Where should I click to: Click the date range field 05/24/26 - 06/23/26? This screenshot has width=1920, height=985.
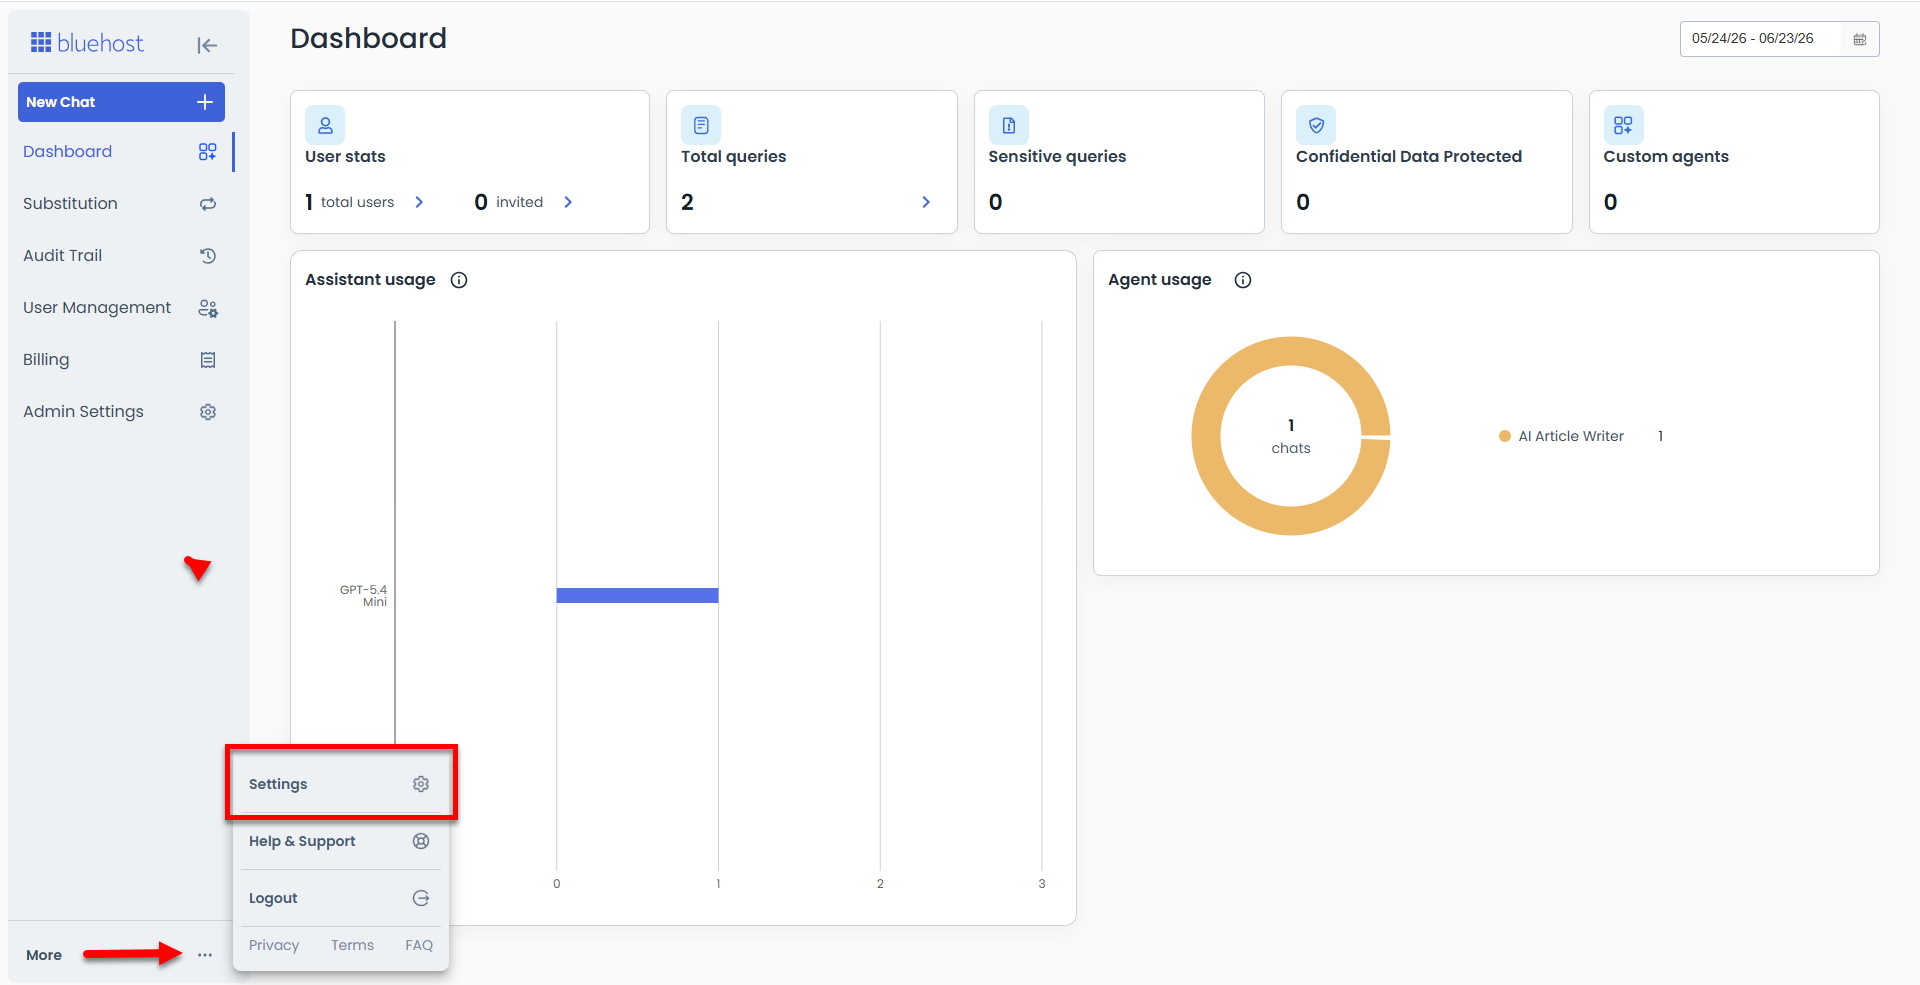tap(1779, 39)
